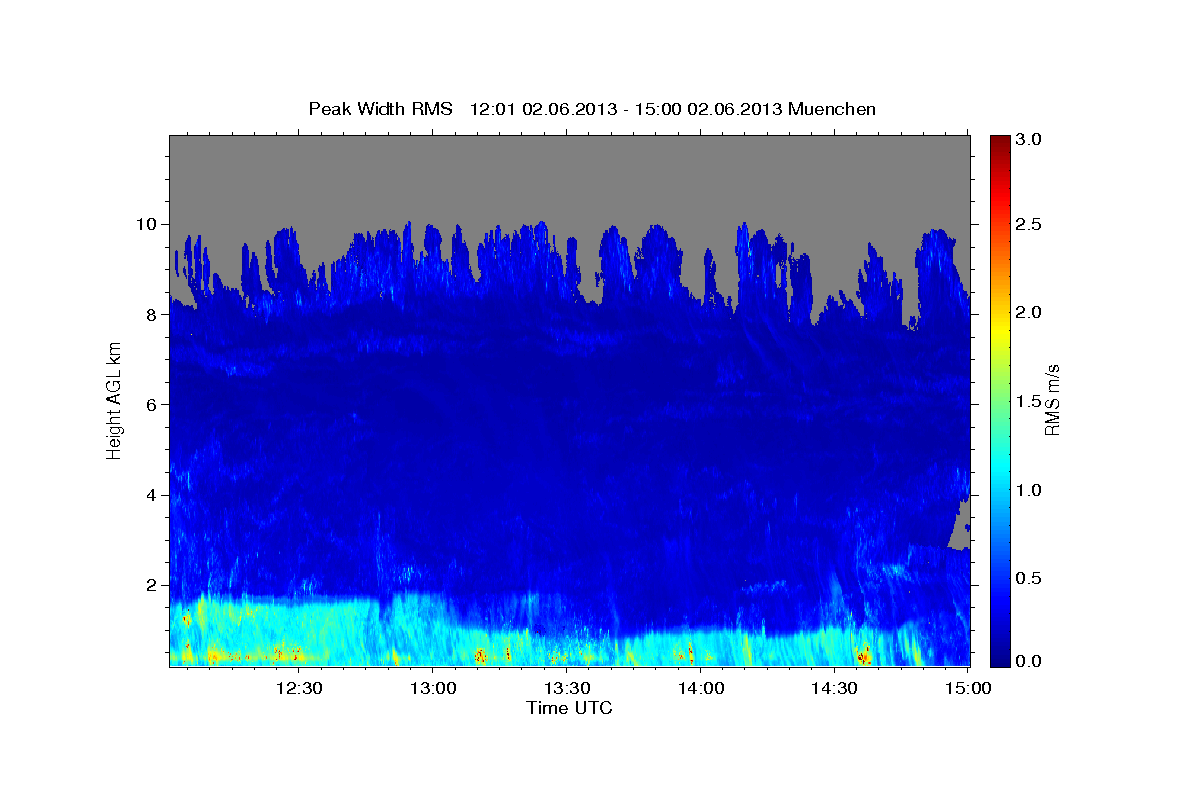1200x800 pixels.
Task: Click the dark red top of the colorbar
Action: (999, 145)
